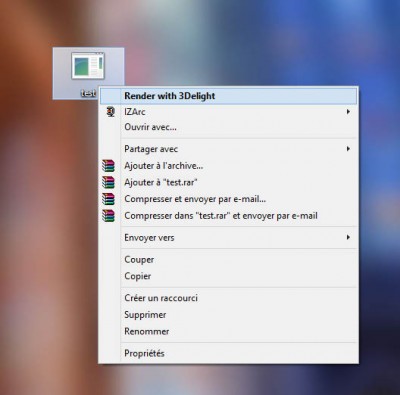Click WinRAR icon beside Ajouter à "test.rar"
400x395 pixels.
(108, 182)
